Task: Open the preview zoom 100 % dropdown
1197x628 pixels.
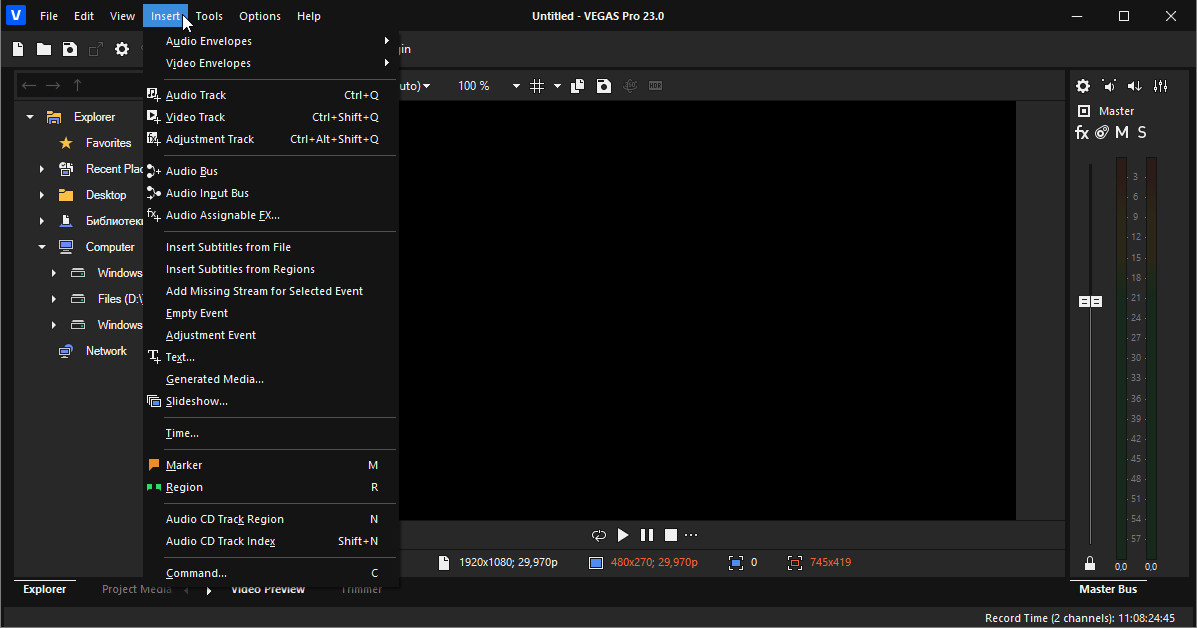Action: (516, 86)
